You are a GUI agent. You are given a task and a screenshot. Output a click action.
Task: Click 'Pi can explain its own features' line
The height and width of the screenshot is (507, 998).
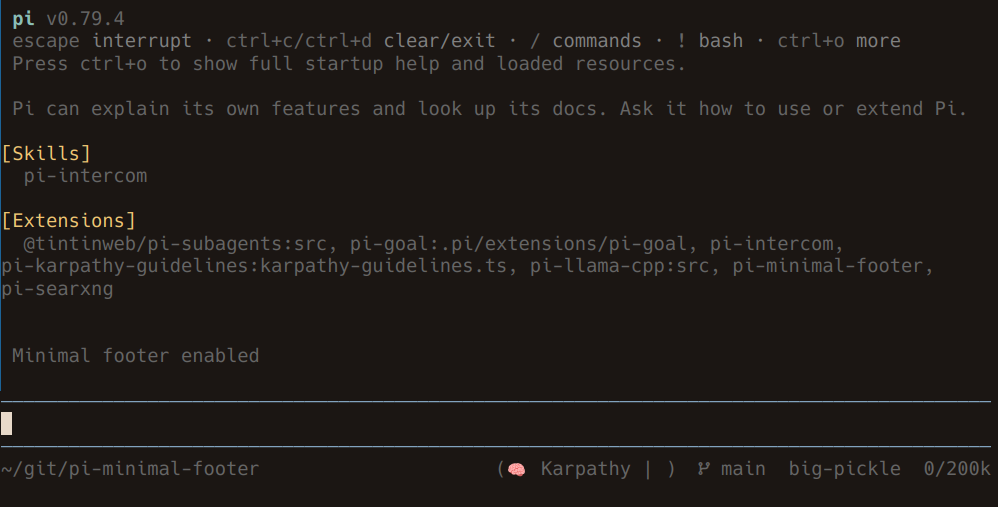(489, 109)
